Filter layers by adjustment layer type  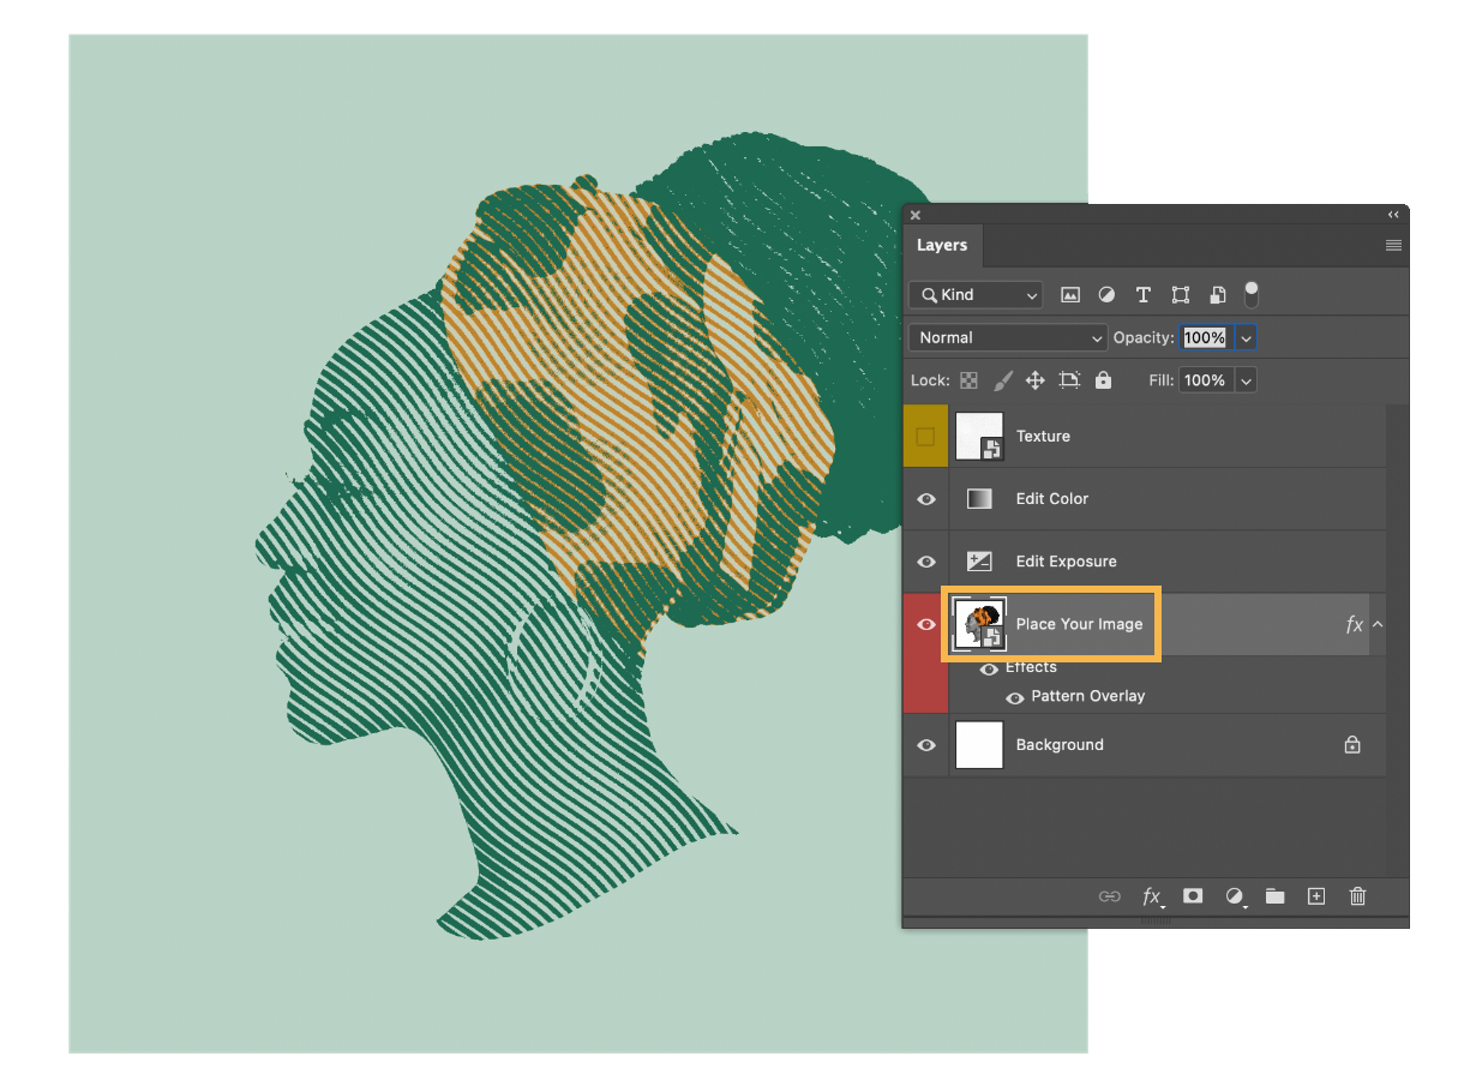(1106, 295)
